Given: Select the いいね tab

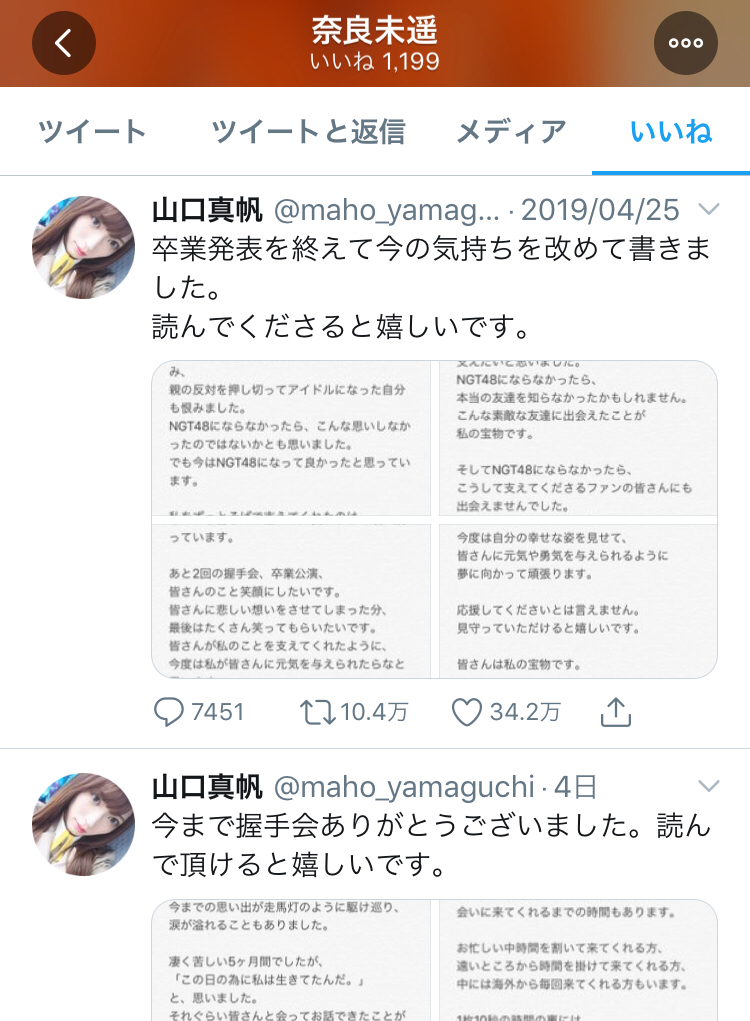Looking at the screenshot, I should 671,132.
